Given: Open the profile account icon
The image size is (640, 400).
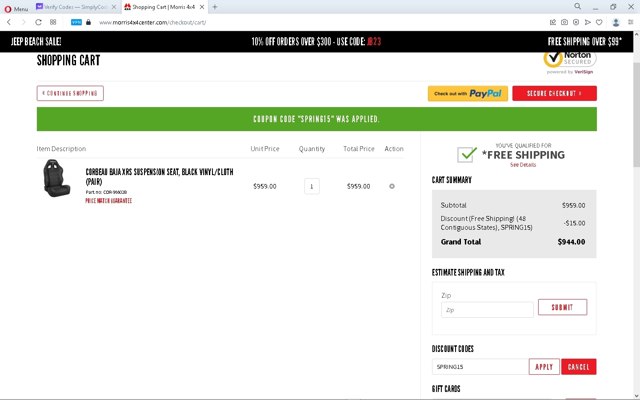Looking at the screenshot, I should coord(616,22).
